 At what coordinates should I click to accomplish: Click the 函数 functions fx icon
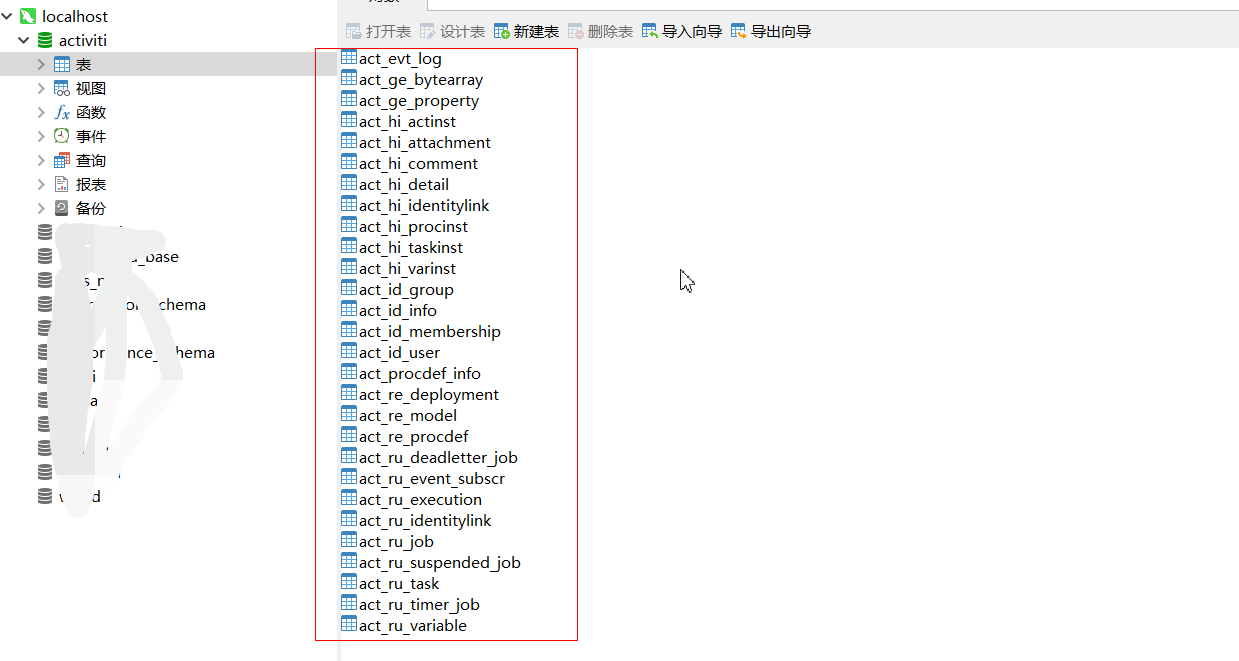62,112
